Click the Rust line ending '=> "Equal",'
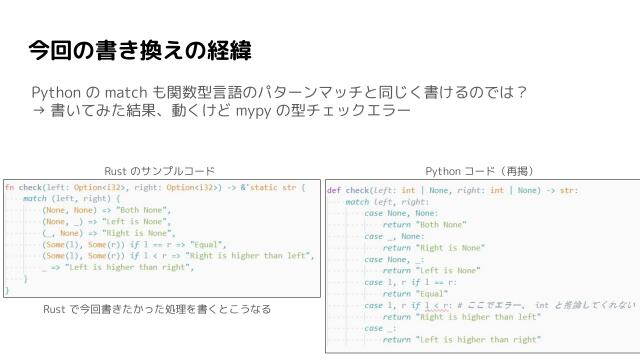640x360 pixels. pos(134,244)
